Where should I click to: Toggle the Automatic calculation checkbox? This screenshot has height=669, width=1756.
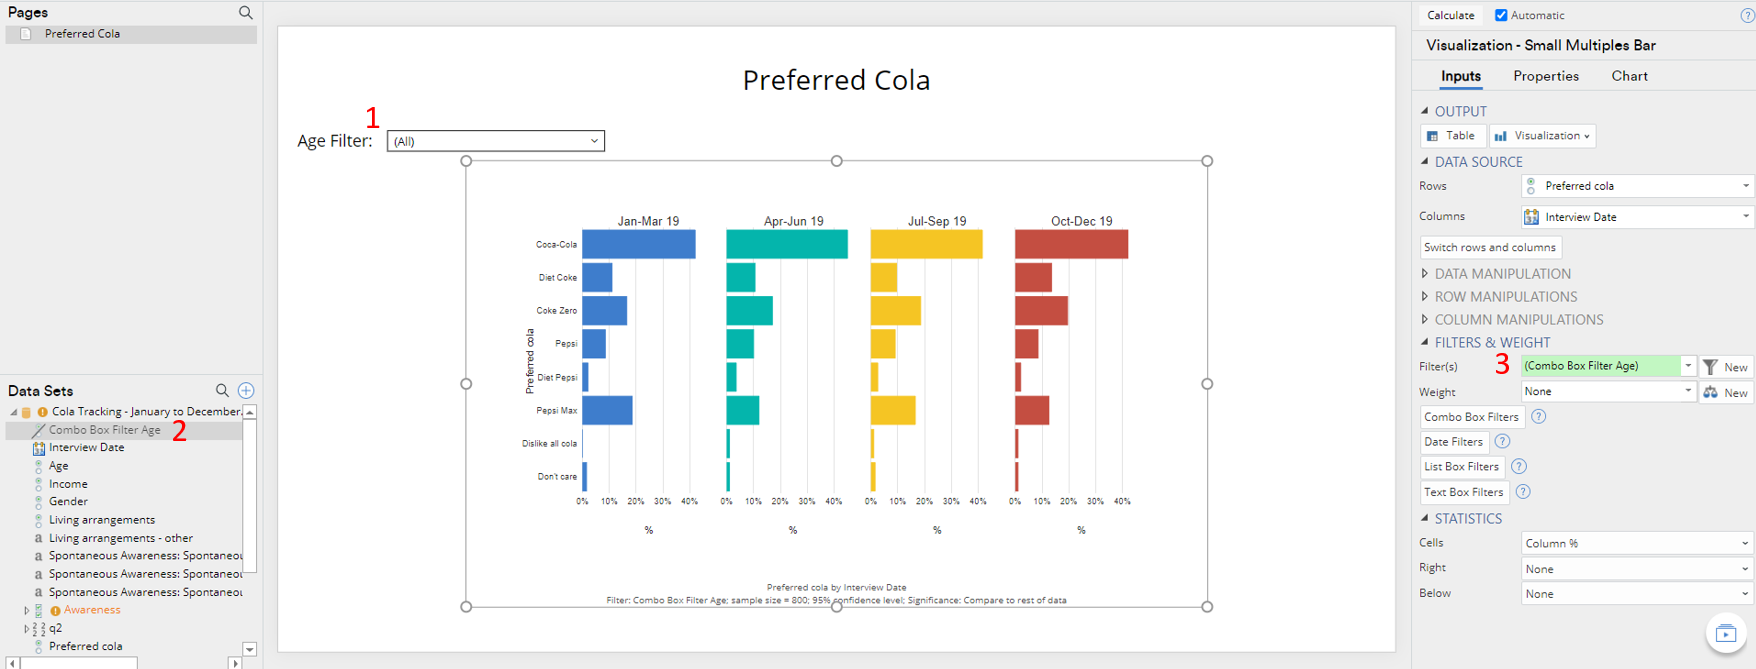tap(1501, 15)
